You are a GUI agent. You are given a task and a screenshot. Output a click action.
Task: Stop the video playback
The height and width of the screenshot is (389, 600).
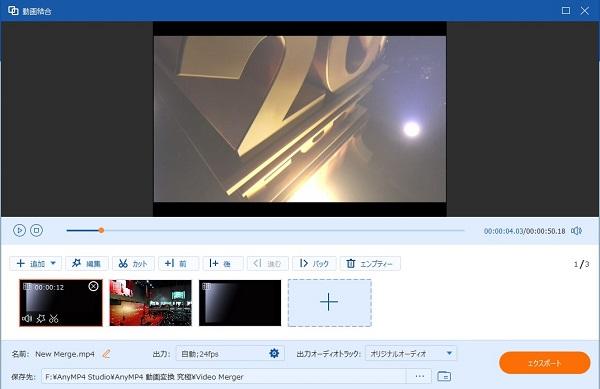click(36, 230)
